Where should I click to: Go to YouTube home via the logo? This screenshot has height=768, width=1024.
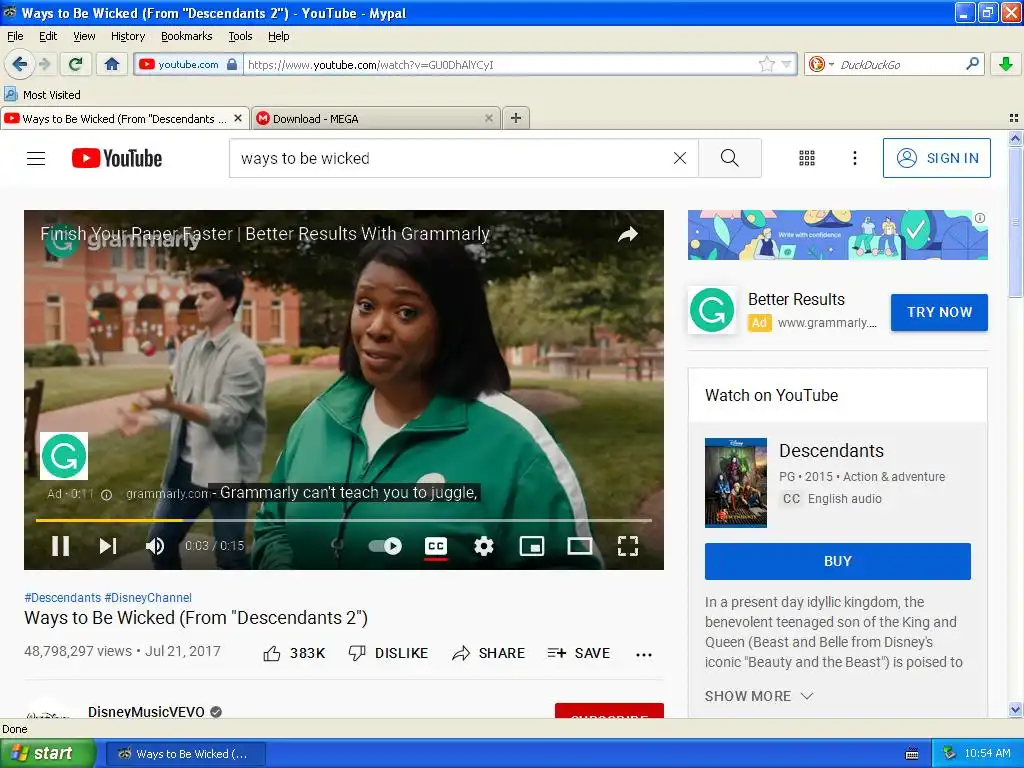[117, 158]
